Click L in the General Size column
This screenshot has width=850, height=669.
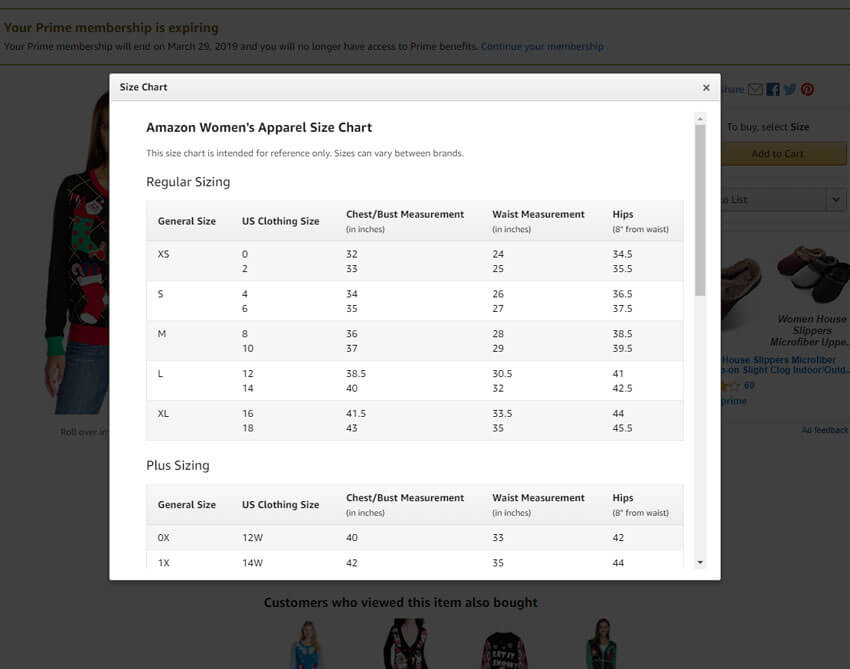[160, 374]
